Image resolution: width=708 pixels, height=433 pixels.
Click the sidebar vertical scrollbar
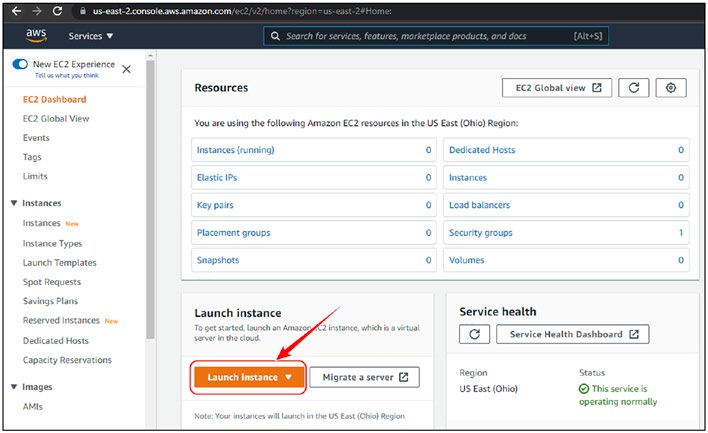tap(150, 199)
